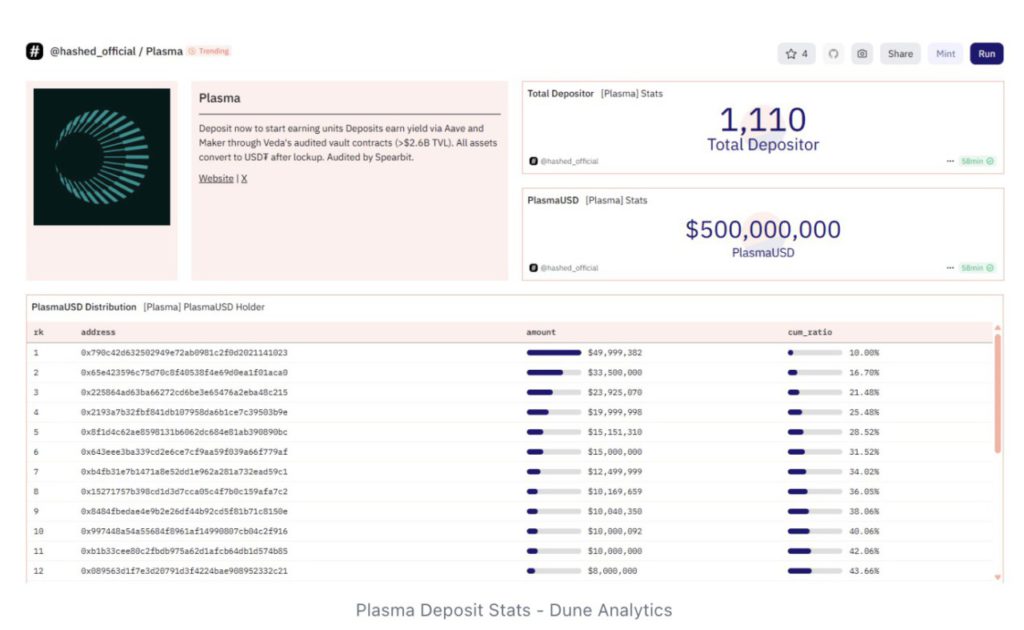Viewport: 1024px width, 630px height.
Task: Open the PlasmaUSD Distribution query title
Action: click(x=84, y=307)
